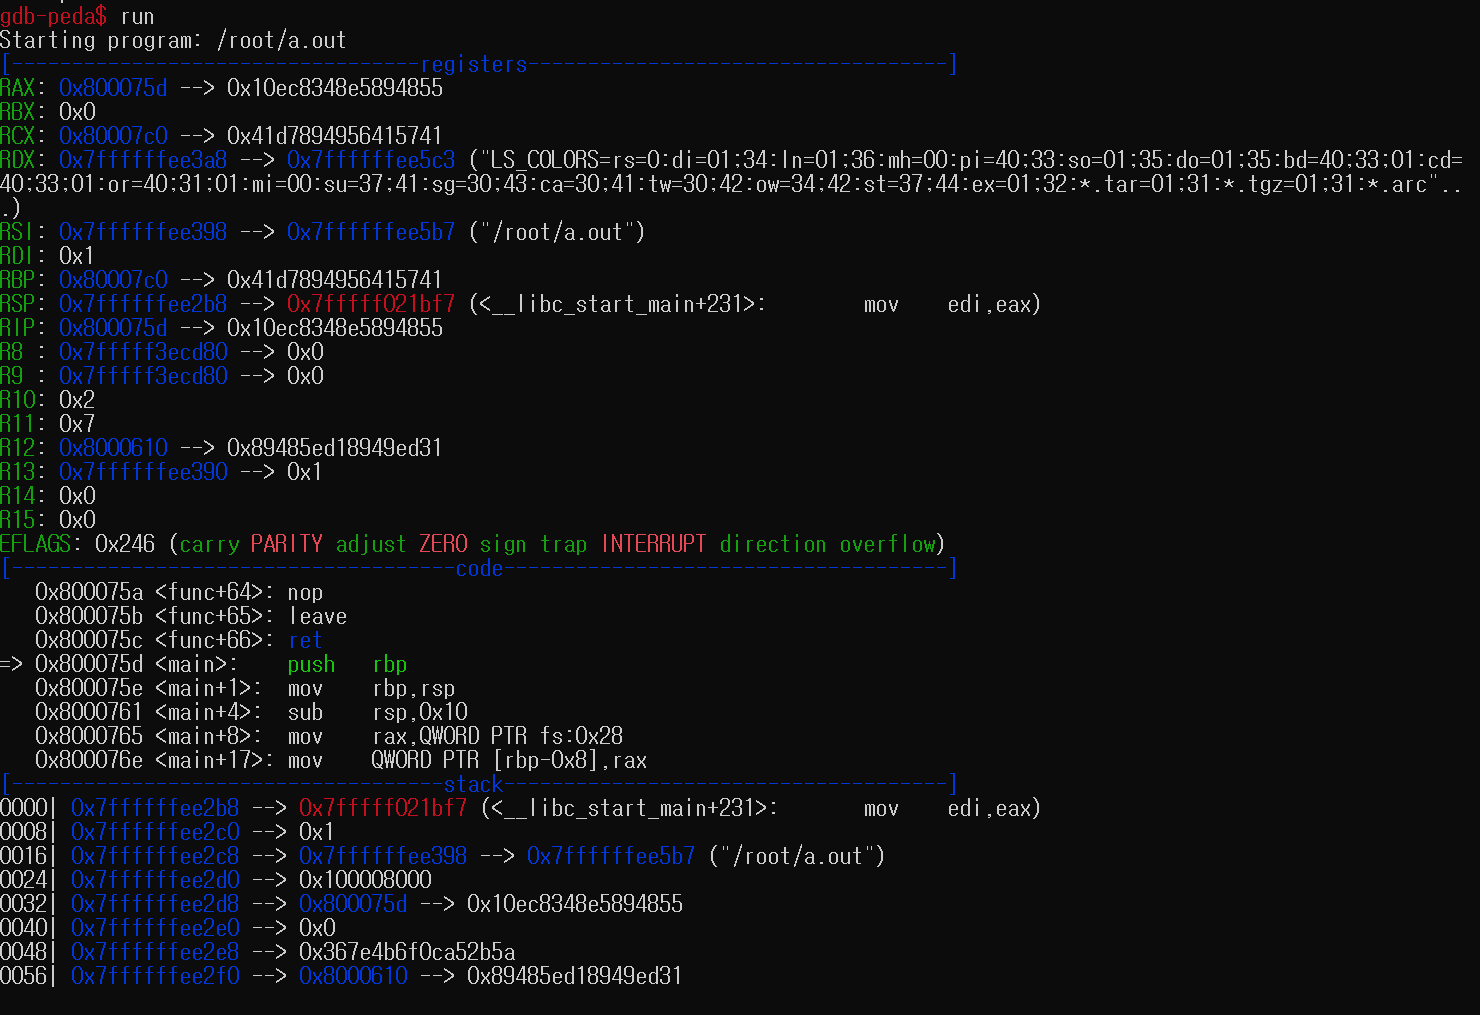1480x1015 pixels.
Task: Select the current instruction push rbp
Action: click(347, 664)
